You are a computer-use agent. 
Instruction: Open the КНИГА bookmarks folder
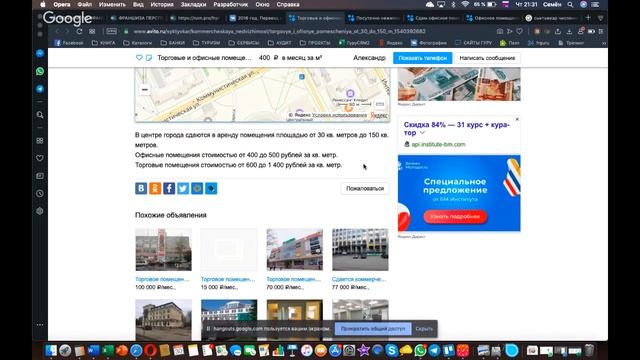[104, 43]
